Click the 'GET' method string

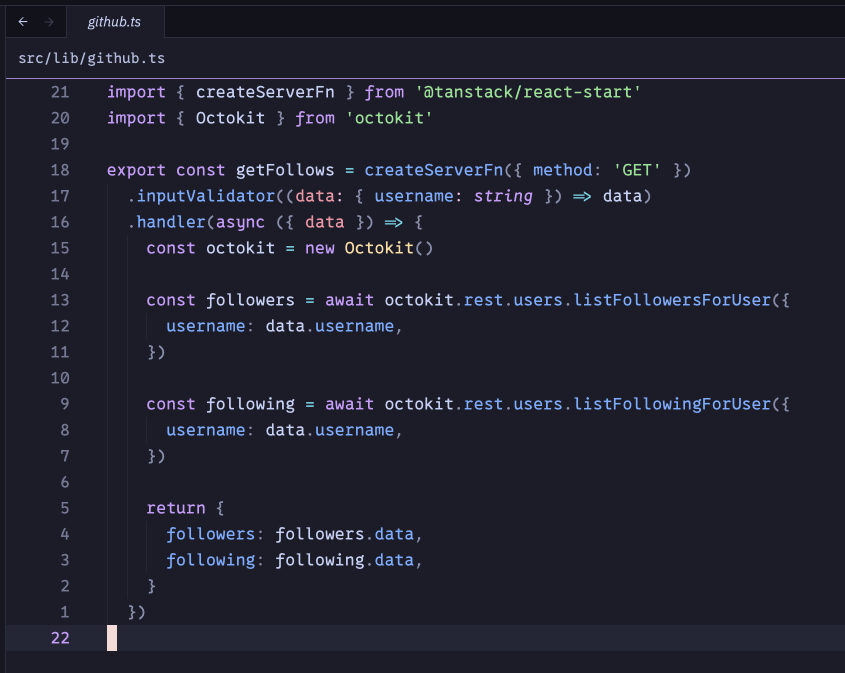tap(636, 170)
